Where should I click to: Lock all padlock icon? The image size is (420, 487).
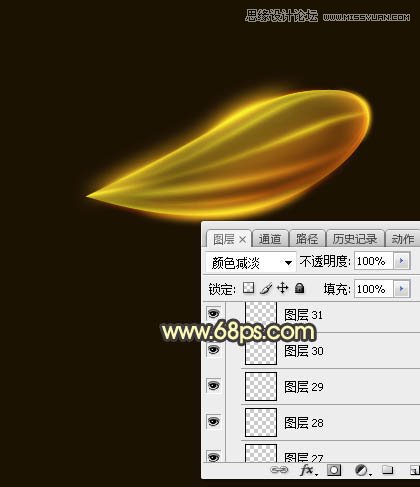(x=299, y=288)
